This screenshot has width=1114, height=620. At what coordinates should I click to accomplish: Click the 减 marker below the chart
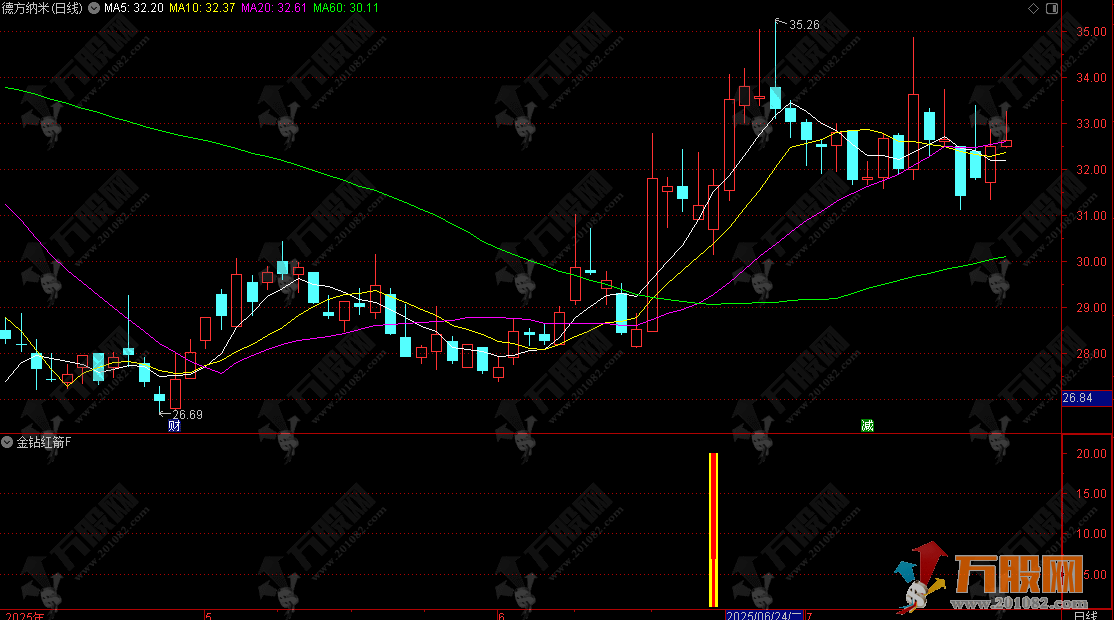(867, 425)
